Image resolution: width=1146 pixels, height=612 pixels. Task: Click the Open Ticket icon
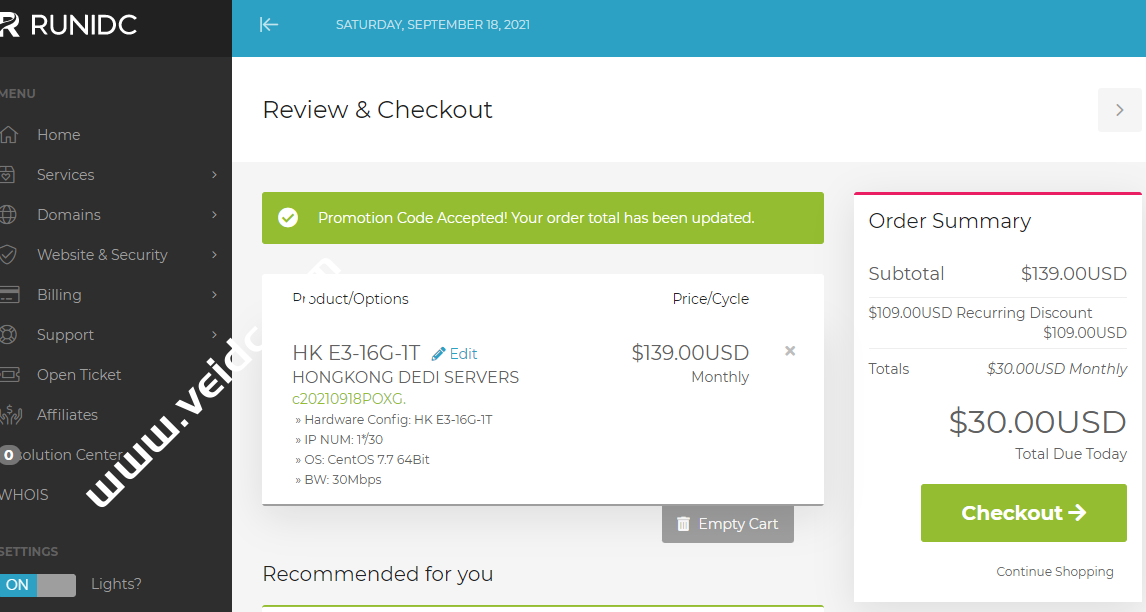[x=9, y=375]
